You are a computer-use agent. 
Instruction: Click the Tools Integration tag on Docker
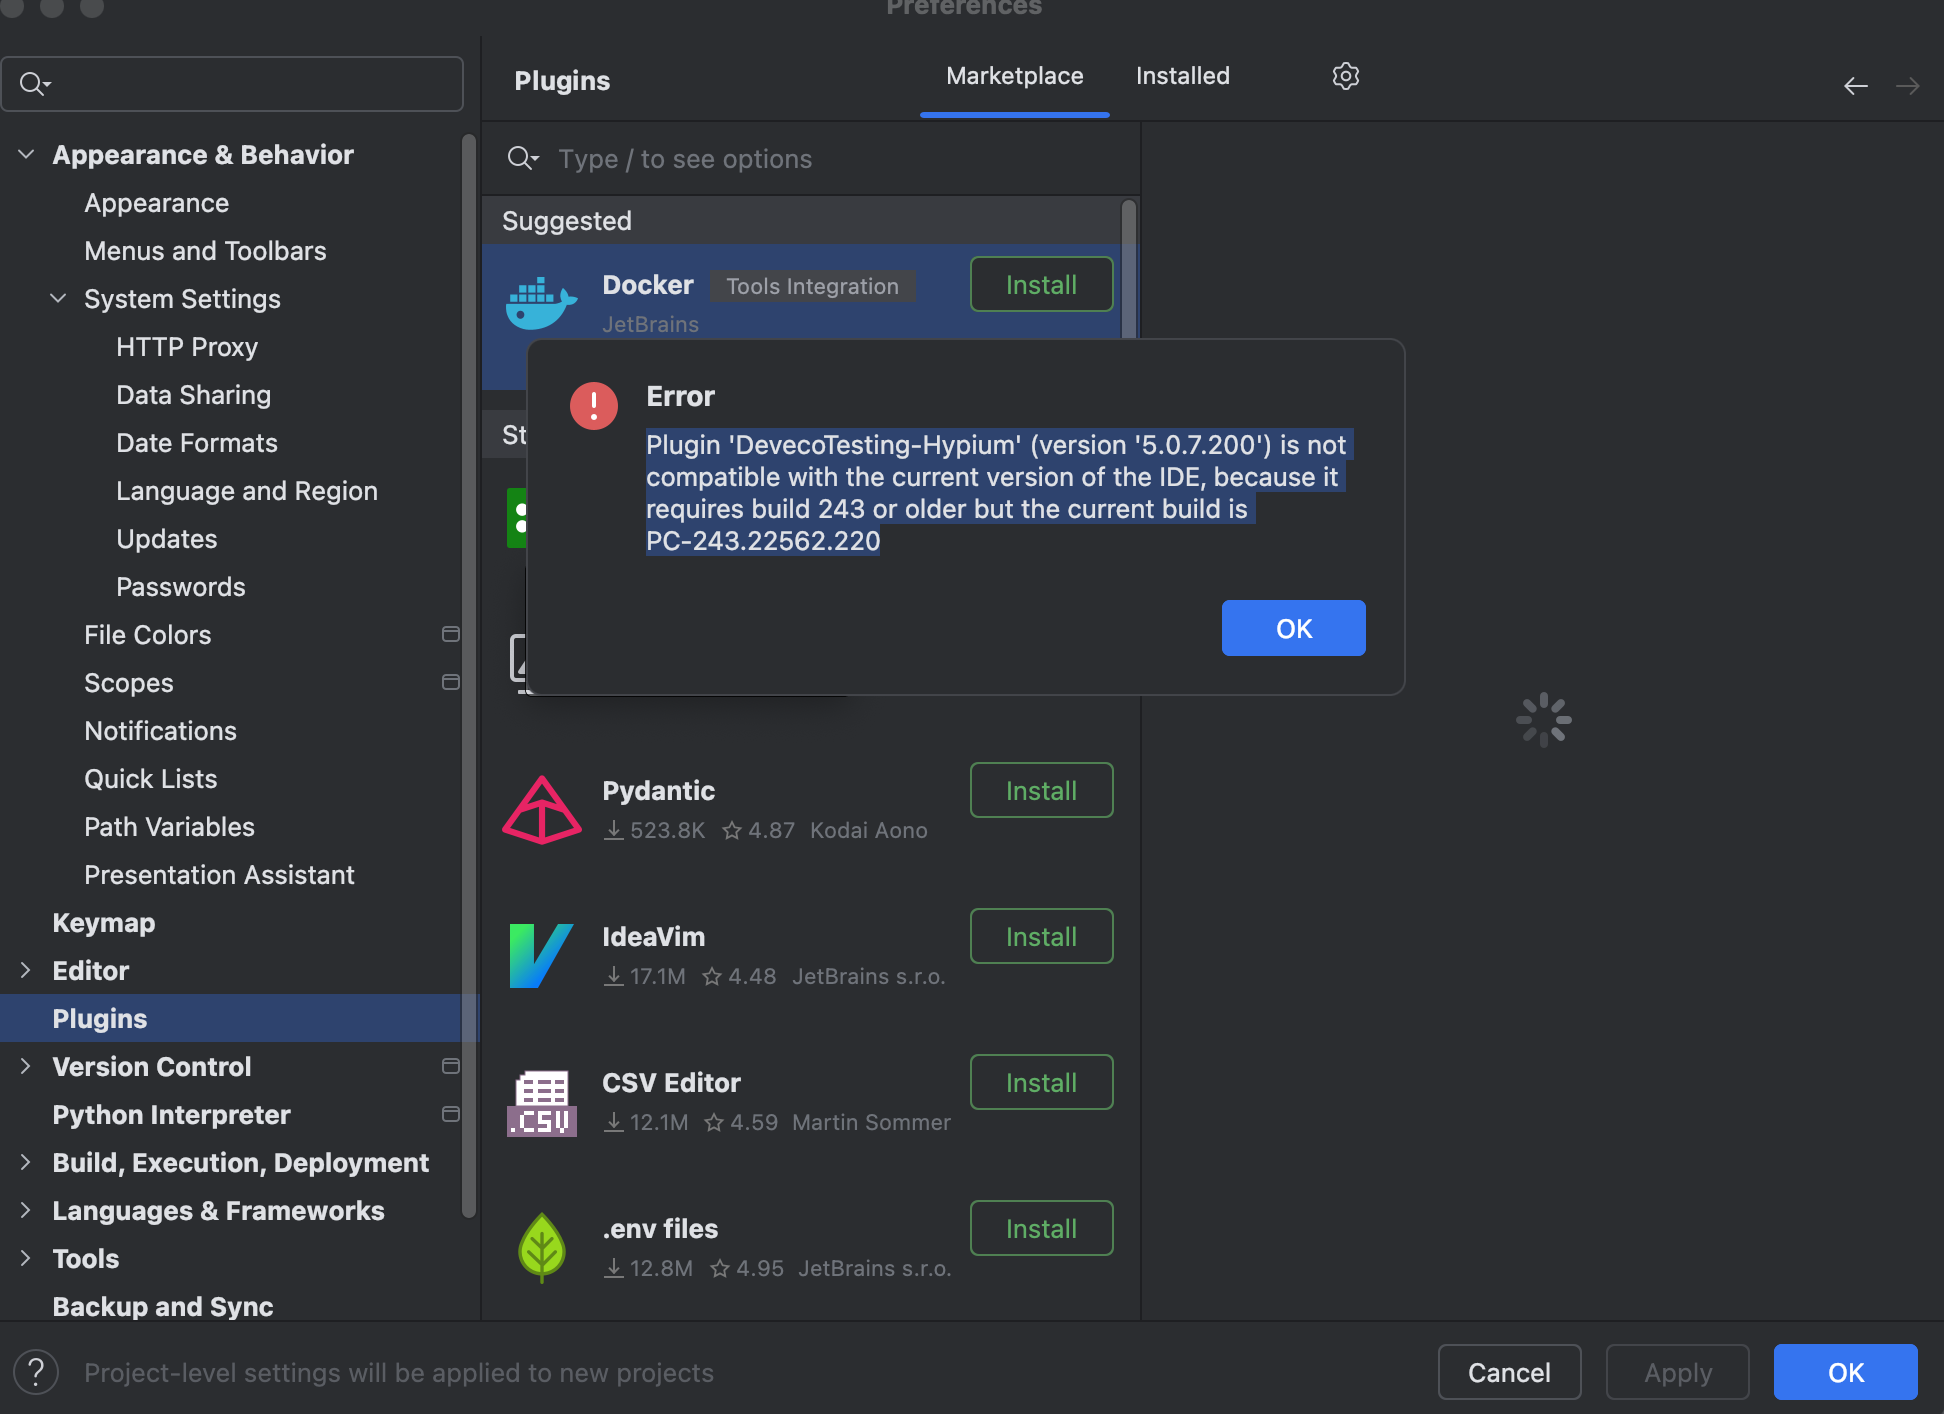(x=812, y=286)
